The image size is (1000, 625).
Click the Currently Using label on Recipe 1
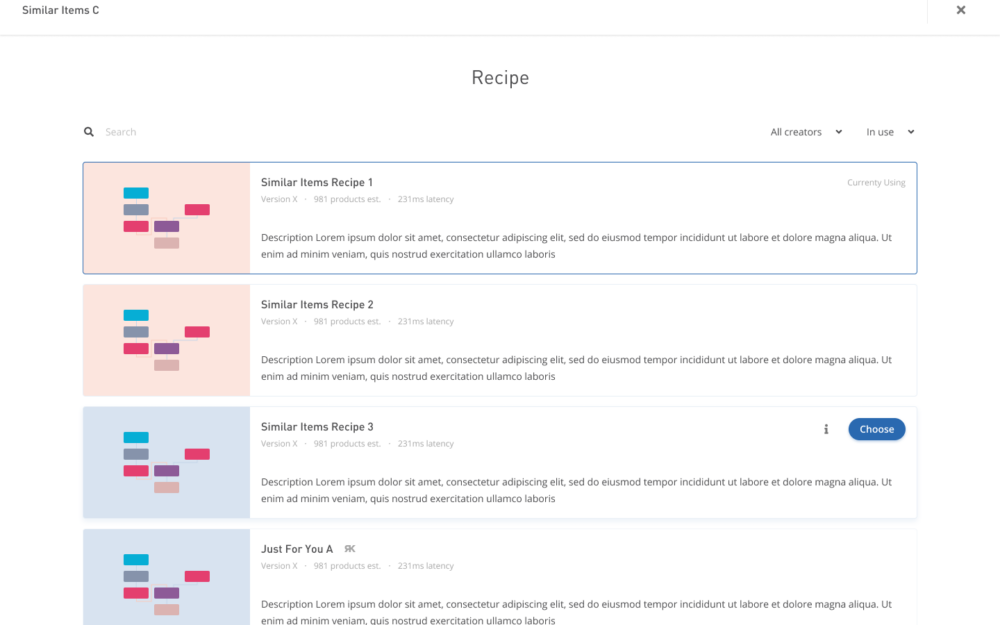point(875,183)
